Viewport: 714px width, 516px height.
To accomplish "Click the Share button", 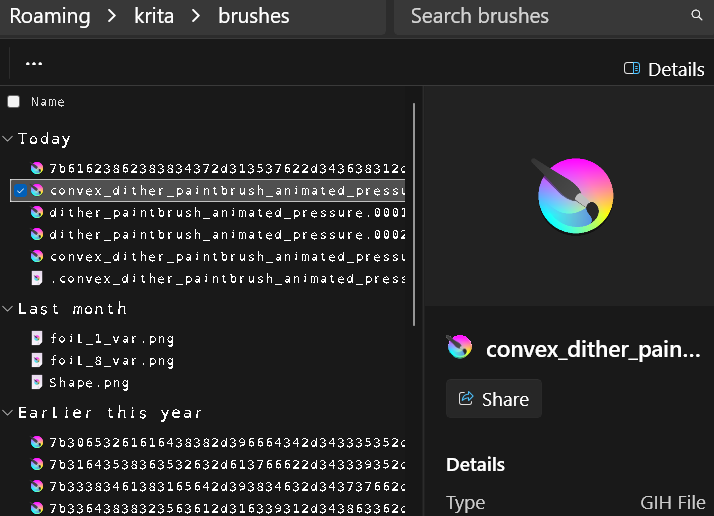I will tap(494, 399).
